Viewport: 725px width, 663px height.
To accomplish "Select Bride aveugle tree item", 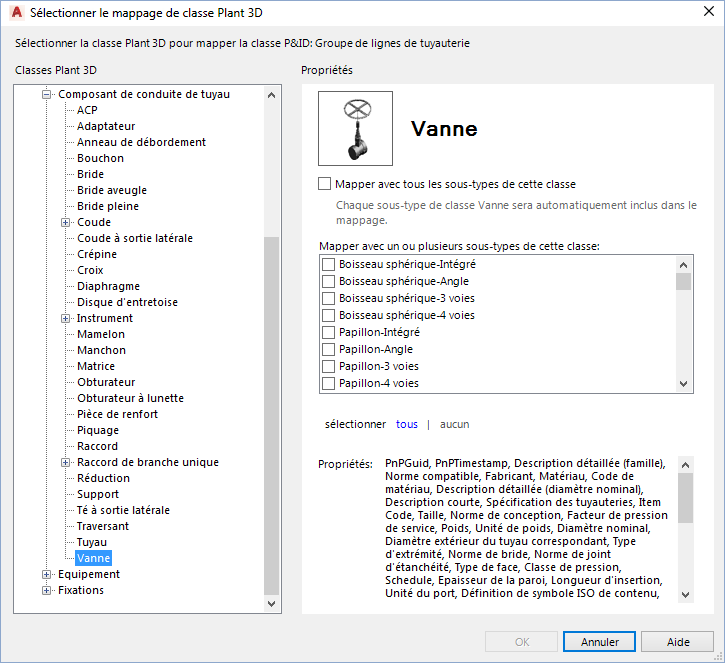I will coord(112,190).
